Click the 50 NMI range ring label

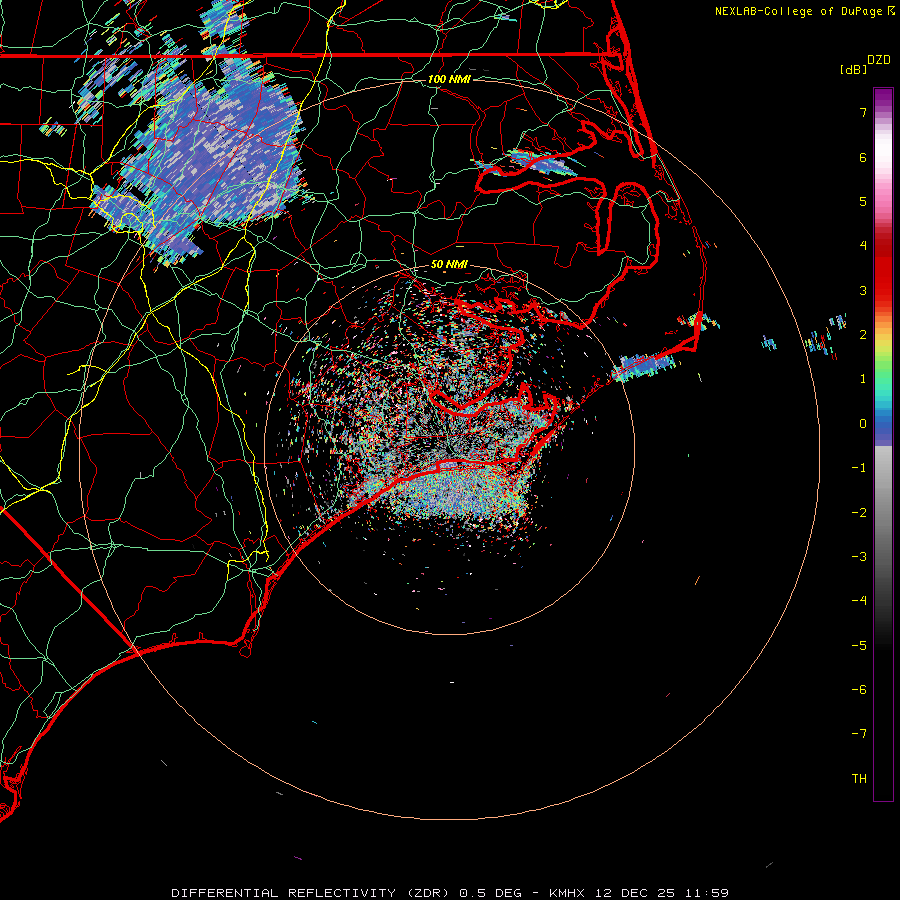449,265
